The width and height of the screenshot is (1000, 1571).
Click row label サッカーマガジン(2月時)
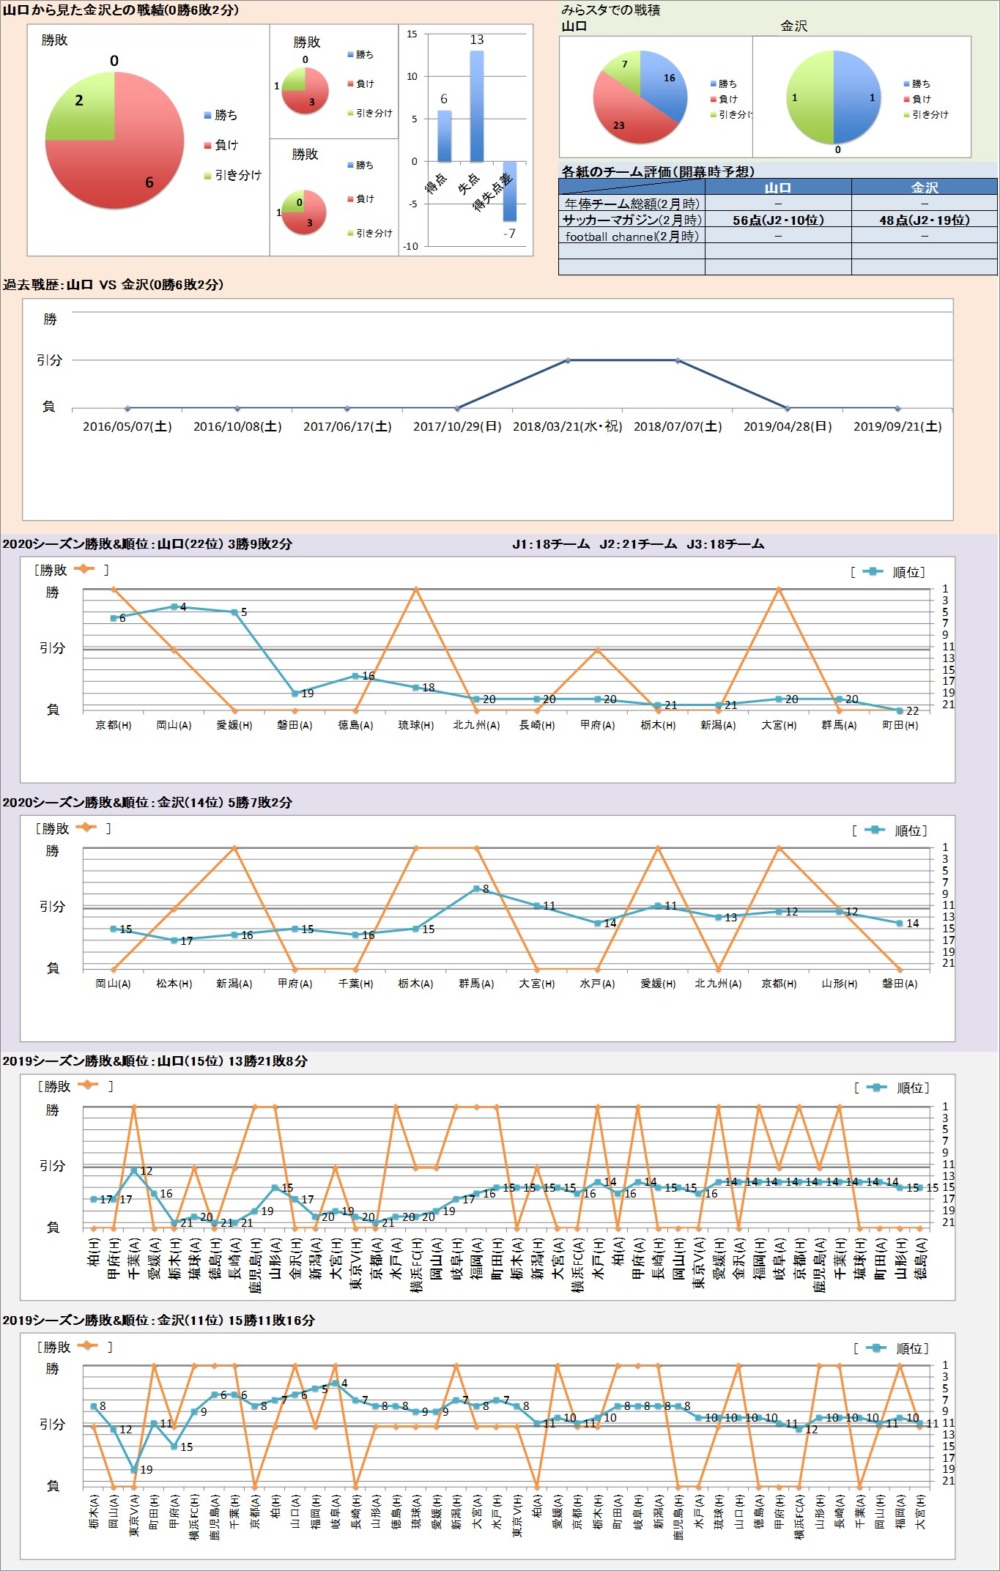tap(632, 220)
